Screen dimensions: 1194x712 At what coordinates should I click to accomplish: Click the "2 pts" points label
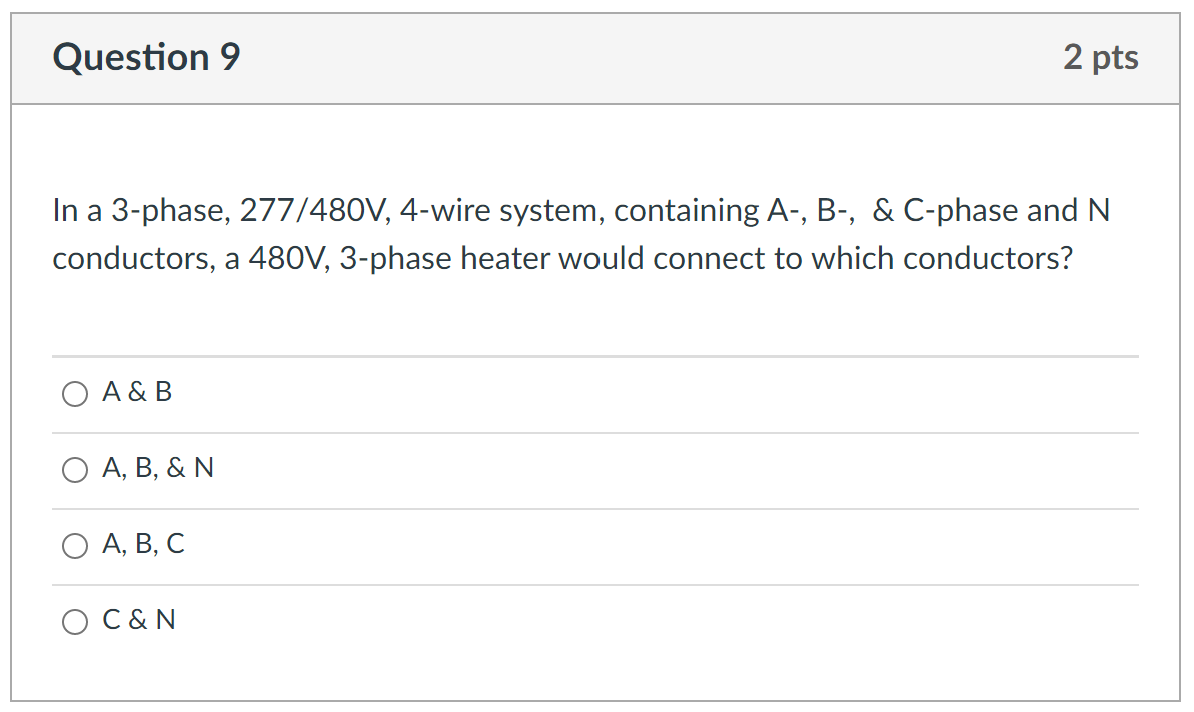1102,58
